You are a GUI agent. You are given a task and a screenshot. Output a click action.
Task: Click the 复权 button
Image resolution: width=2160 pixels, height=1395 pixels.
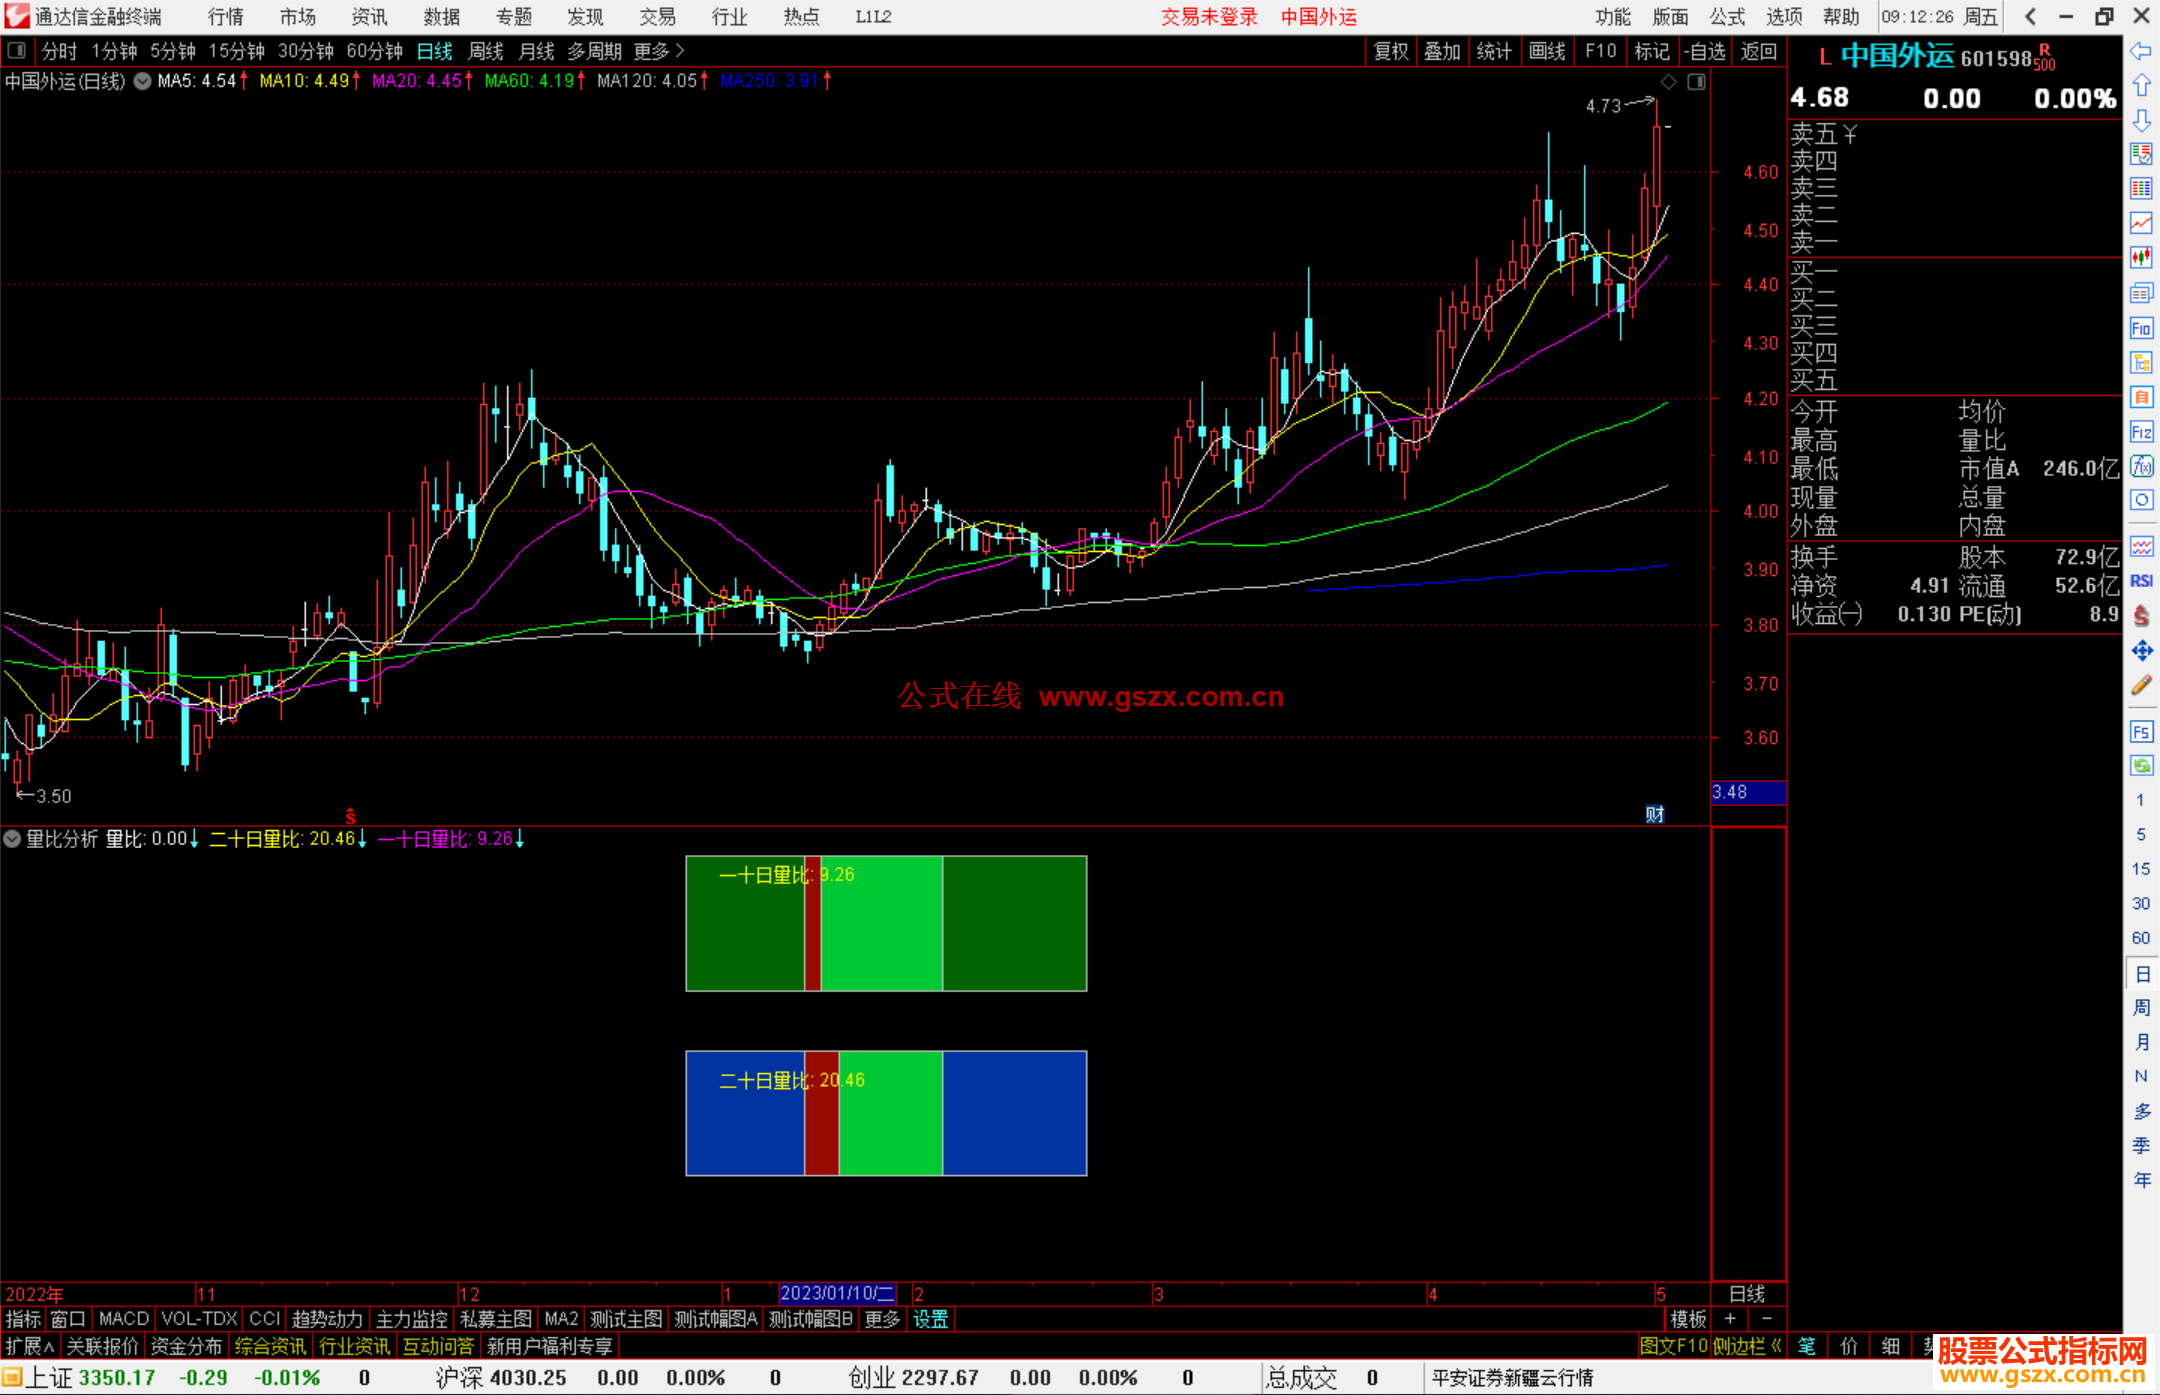click(1390, 51)
